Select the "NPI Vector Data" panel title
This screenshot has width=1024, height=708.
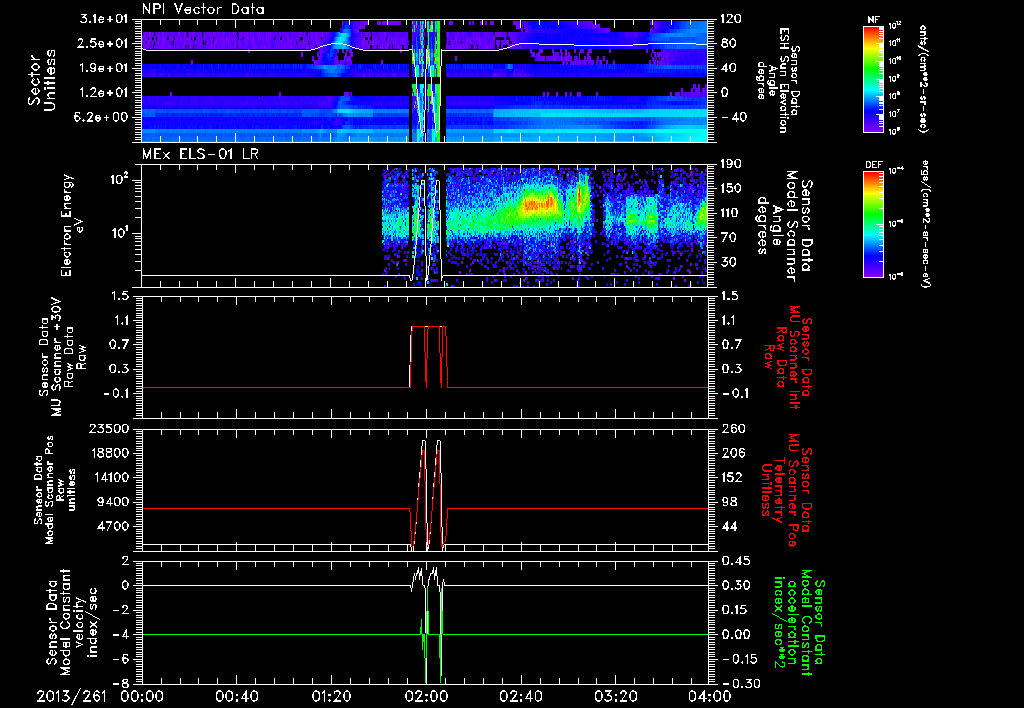204,9
